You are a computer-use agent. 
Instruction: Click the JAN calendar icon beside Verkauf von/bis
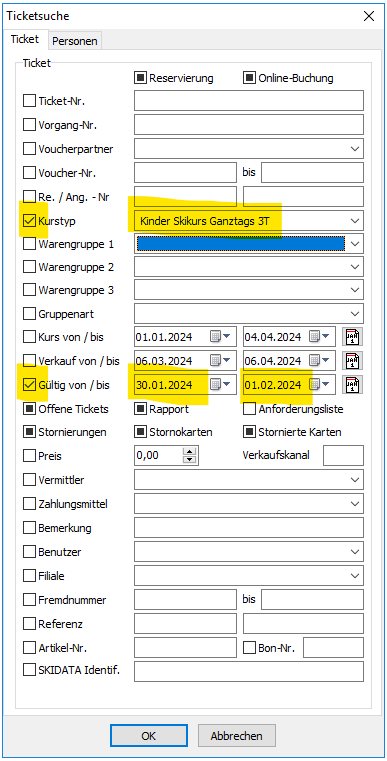click(353, 361)
